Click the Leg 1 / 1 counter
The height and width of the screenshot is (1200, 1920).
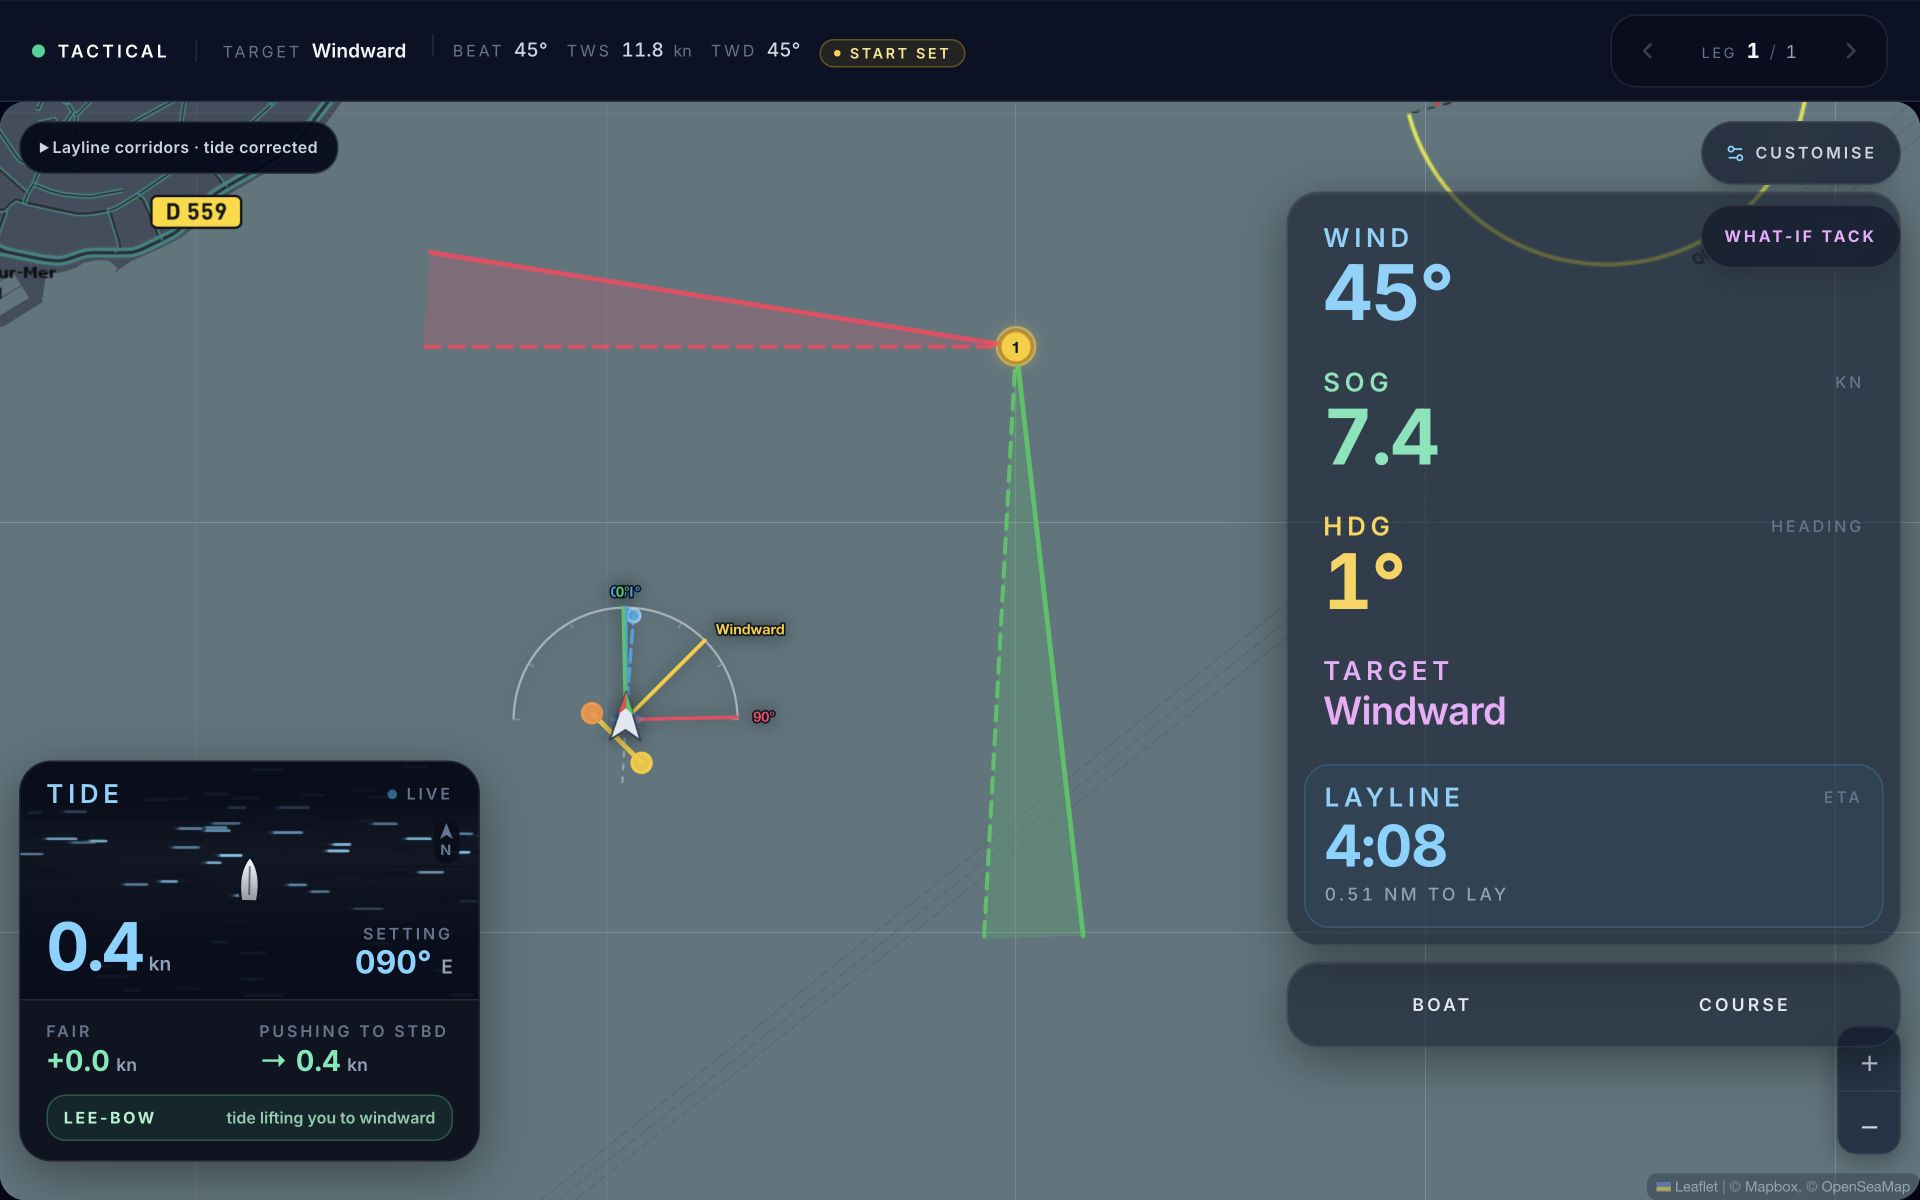(x=1749, y=51)
